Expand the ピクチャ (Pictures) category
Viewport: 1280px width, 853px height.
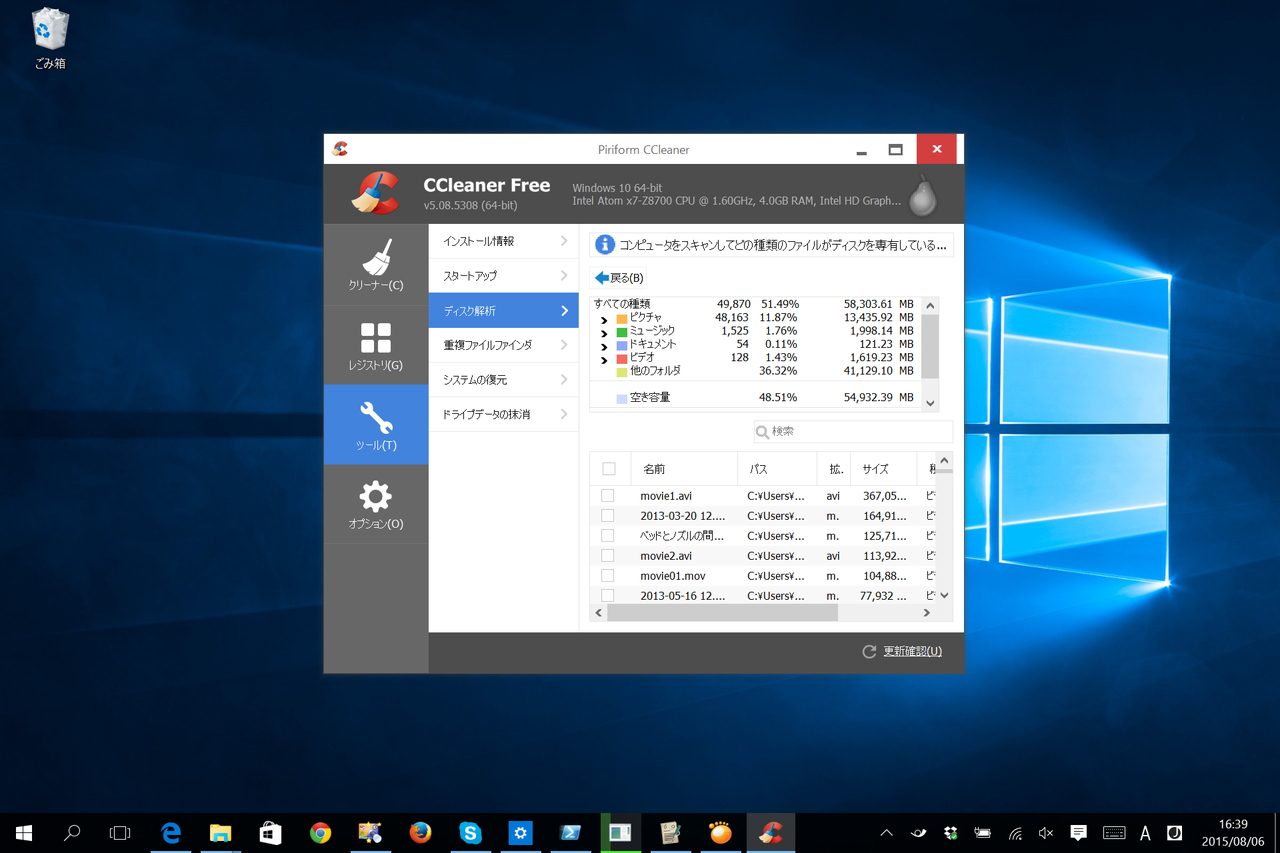pyautogui.click(x=604, y=320)
